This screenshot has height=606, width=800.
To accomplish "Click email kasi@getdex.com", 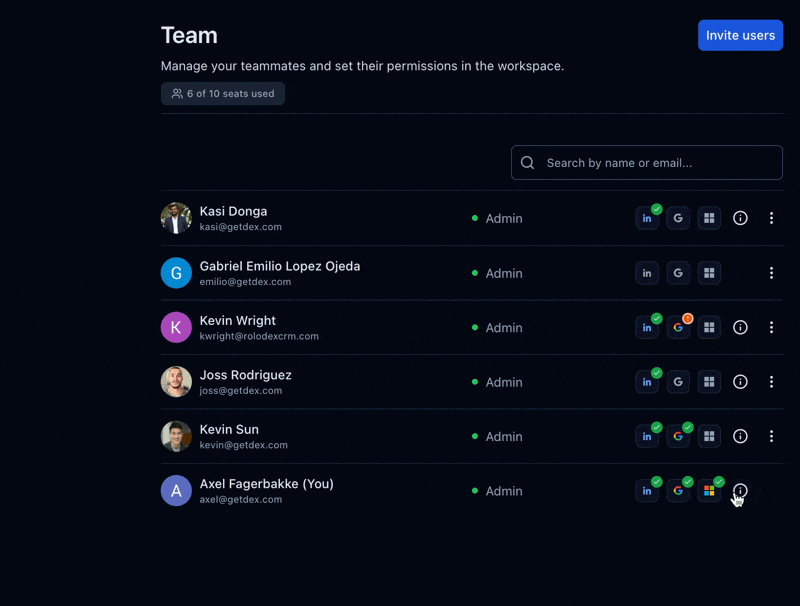I will [x=240, y=227].
